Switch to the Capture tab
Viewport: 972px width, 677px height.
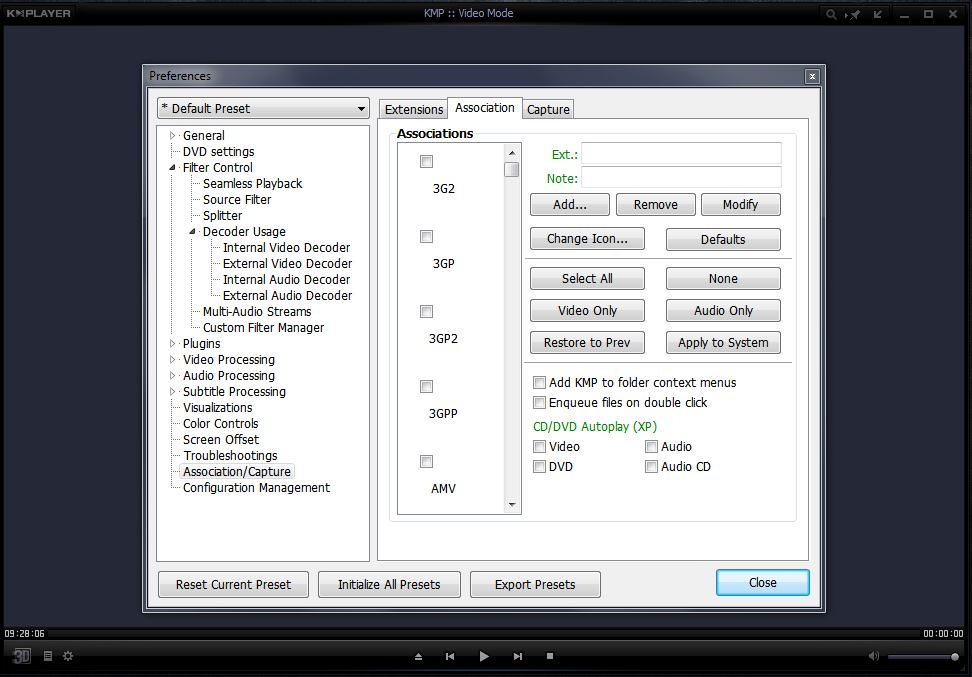(547, 109)
